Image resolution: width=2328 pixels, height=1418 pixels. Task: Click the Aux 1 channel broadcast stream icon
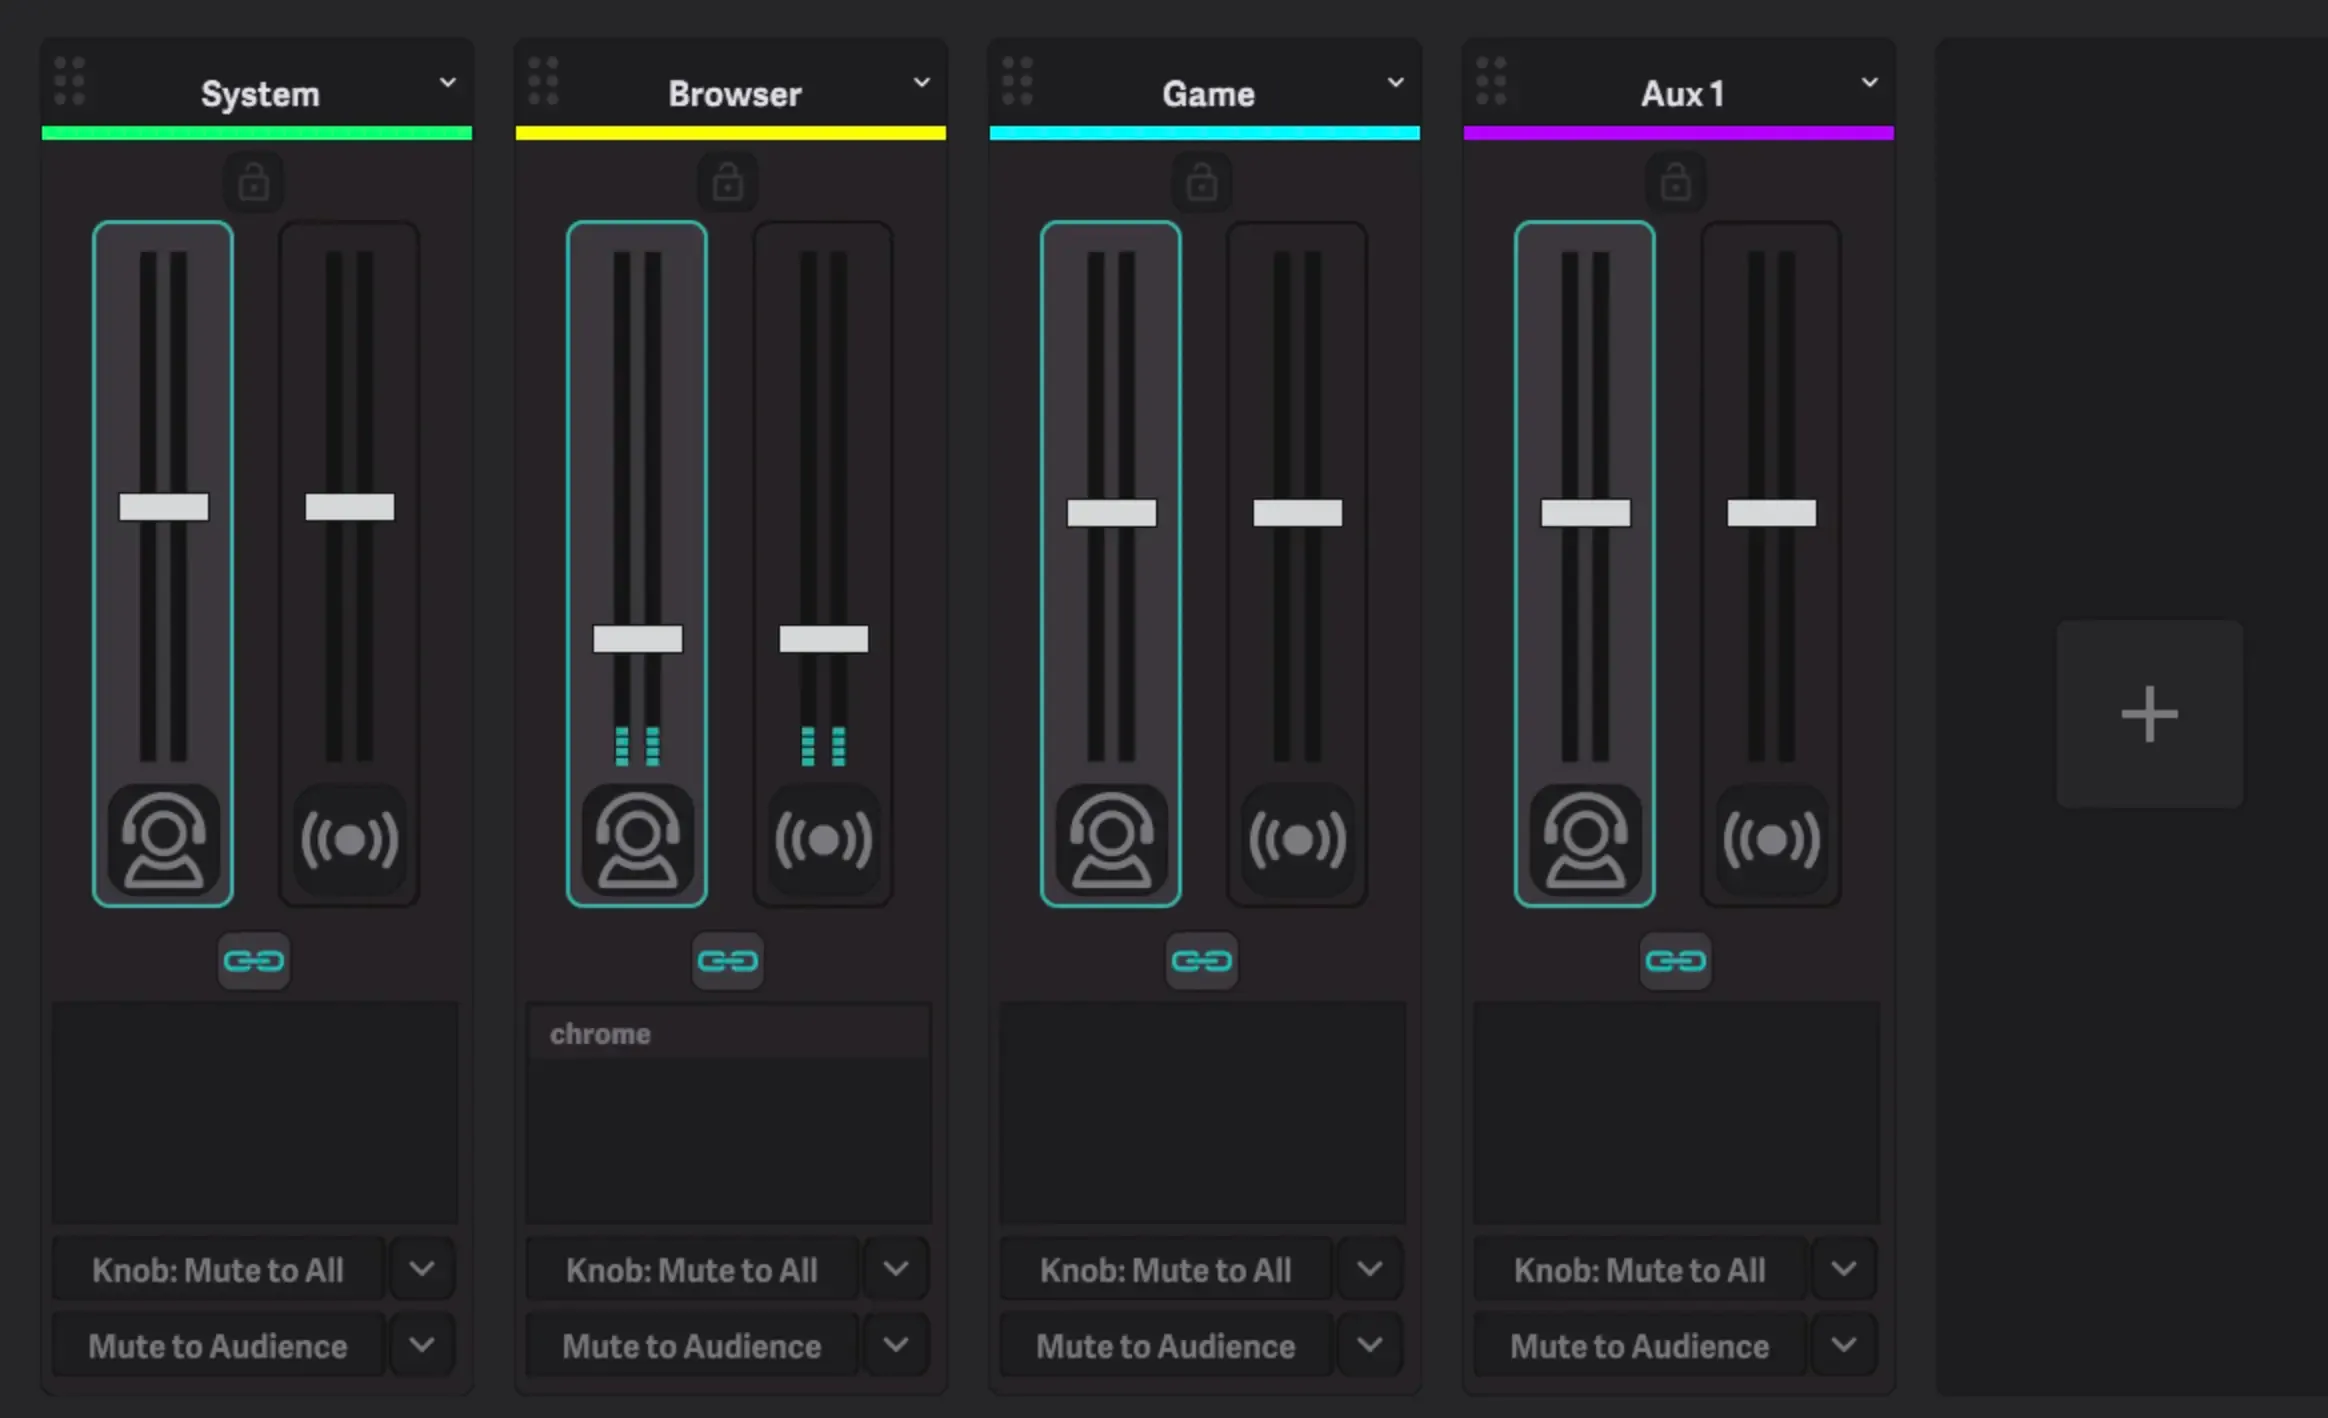point(1771,840)
